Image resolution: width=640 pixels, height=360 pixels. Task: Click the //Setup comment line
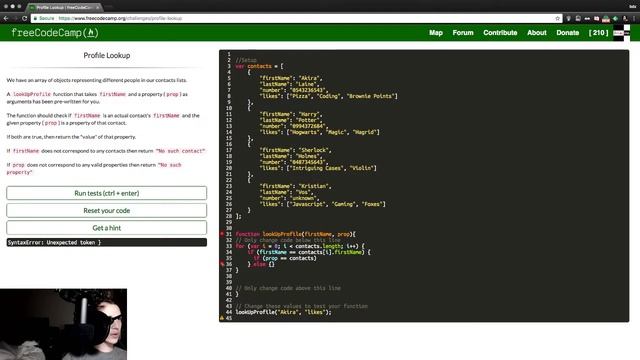(246, 60)
